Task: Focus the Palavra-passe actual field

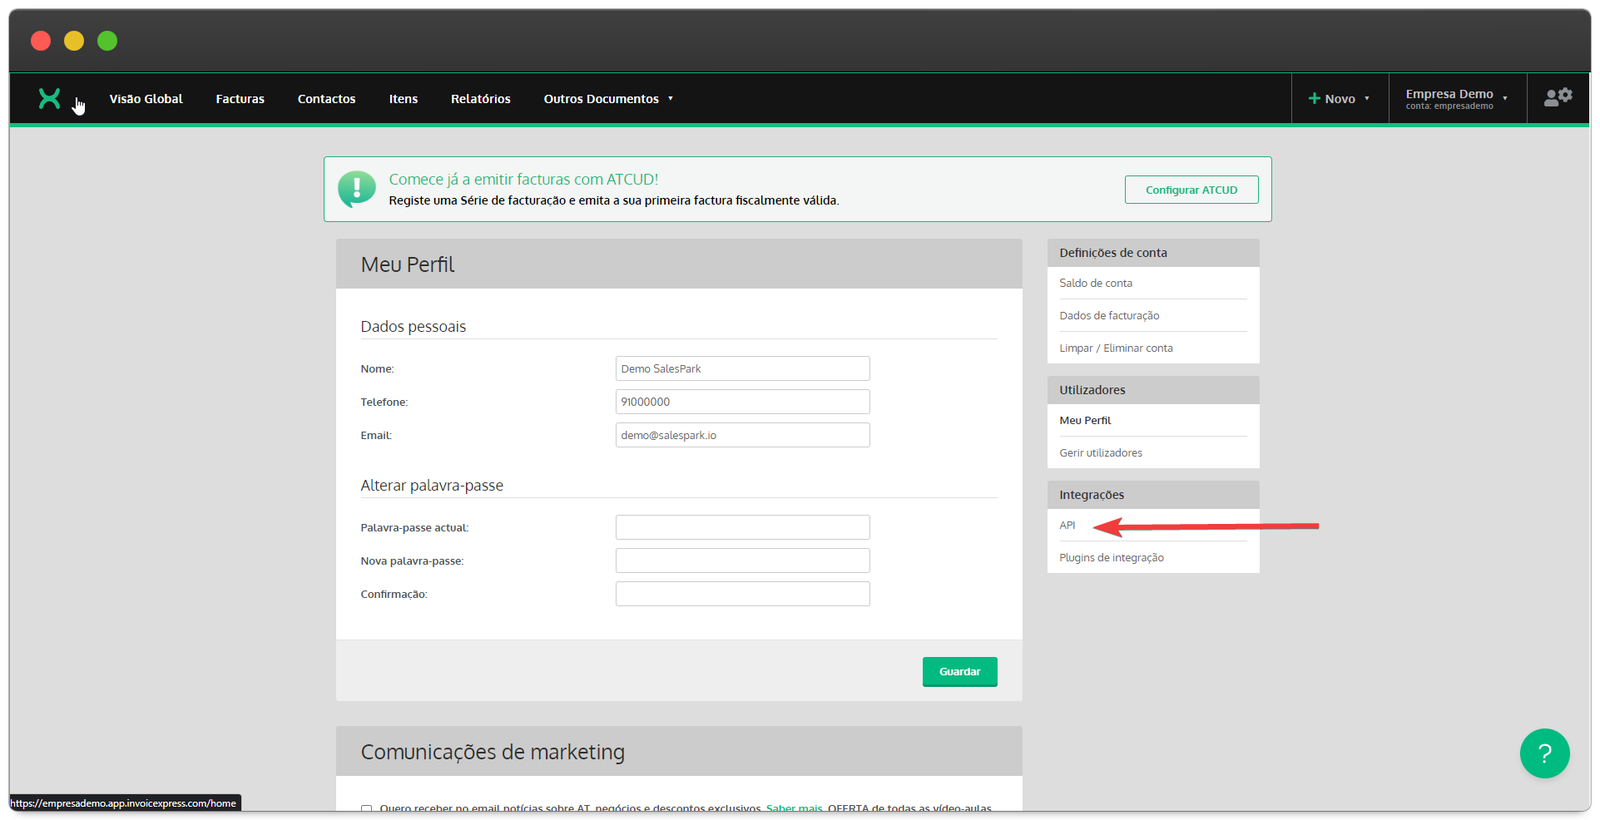Action: 742,527
